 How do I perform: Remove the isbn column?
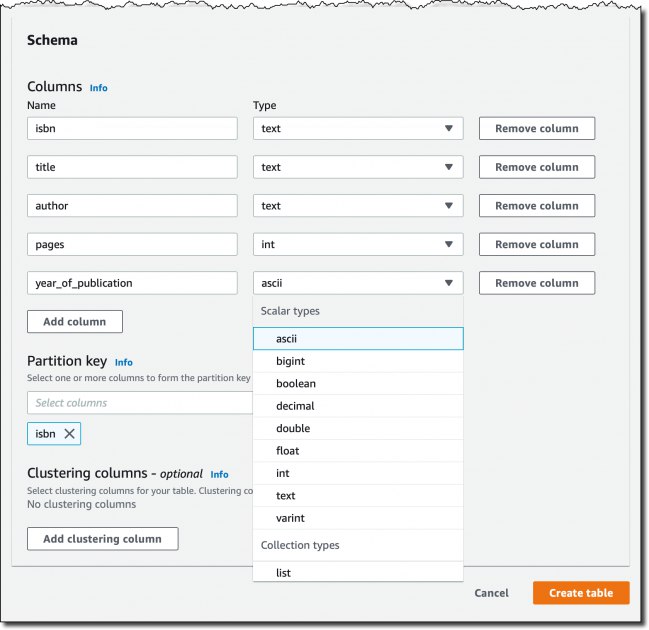(x=537, y=128)
